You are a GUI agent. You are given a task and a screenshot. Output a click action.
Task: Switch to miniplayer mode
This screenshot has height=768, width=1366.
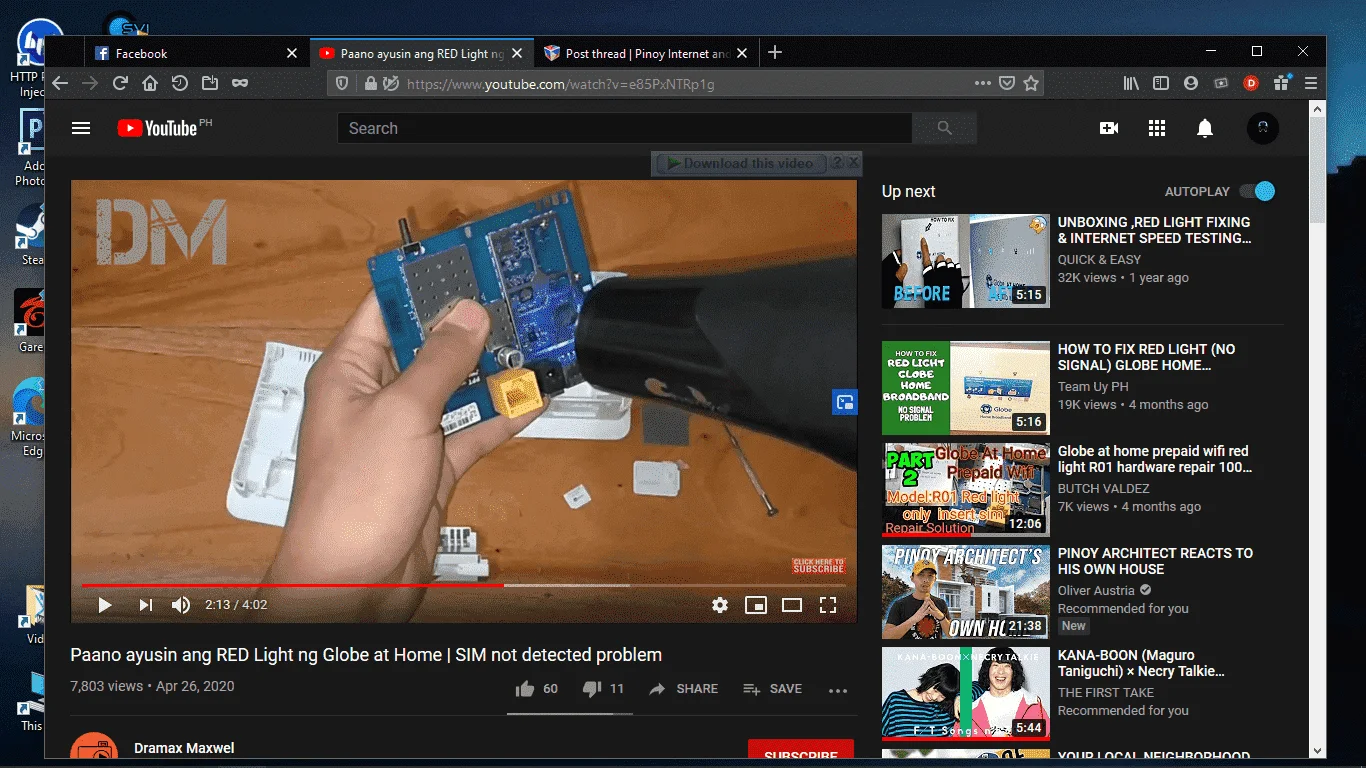pyautogui.click(x=756, y=605)
